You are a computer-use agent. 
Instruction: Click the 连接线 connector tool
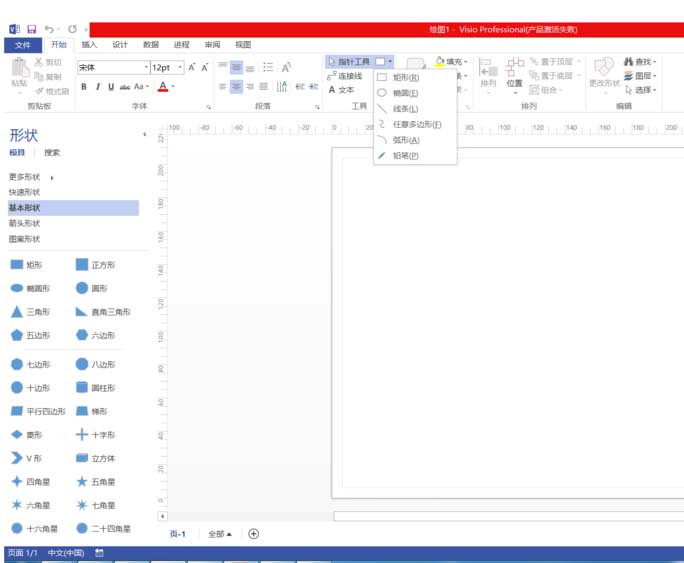click(345, 76)
